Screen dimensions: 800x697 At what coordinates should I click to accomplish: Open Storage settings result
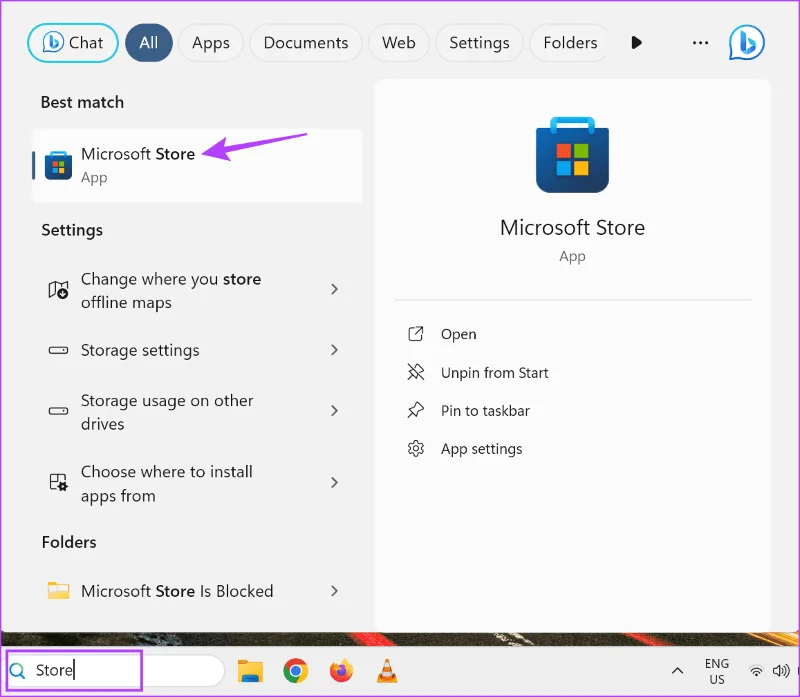[197, 351]
